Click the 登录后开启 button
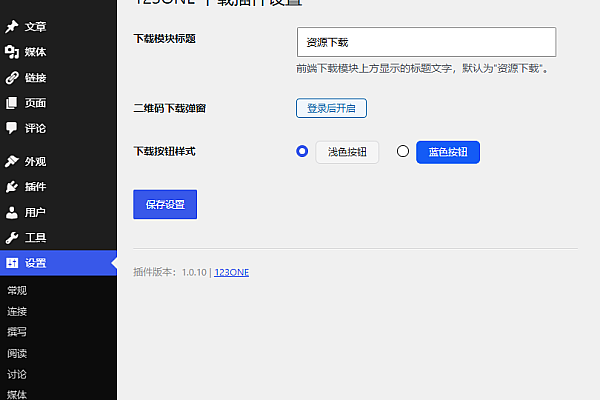Image resolution: width=600 pixels, height=400 pixels. [x=331, y=108]
